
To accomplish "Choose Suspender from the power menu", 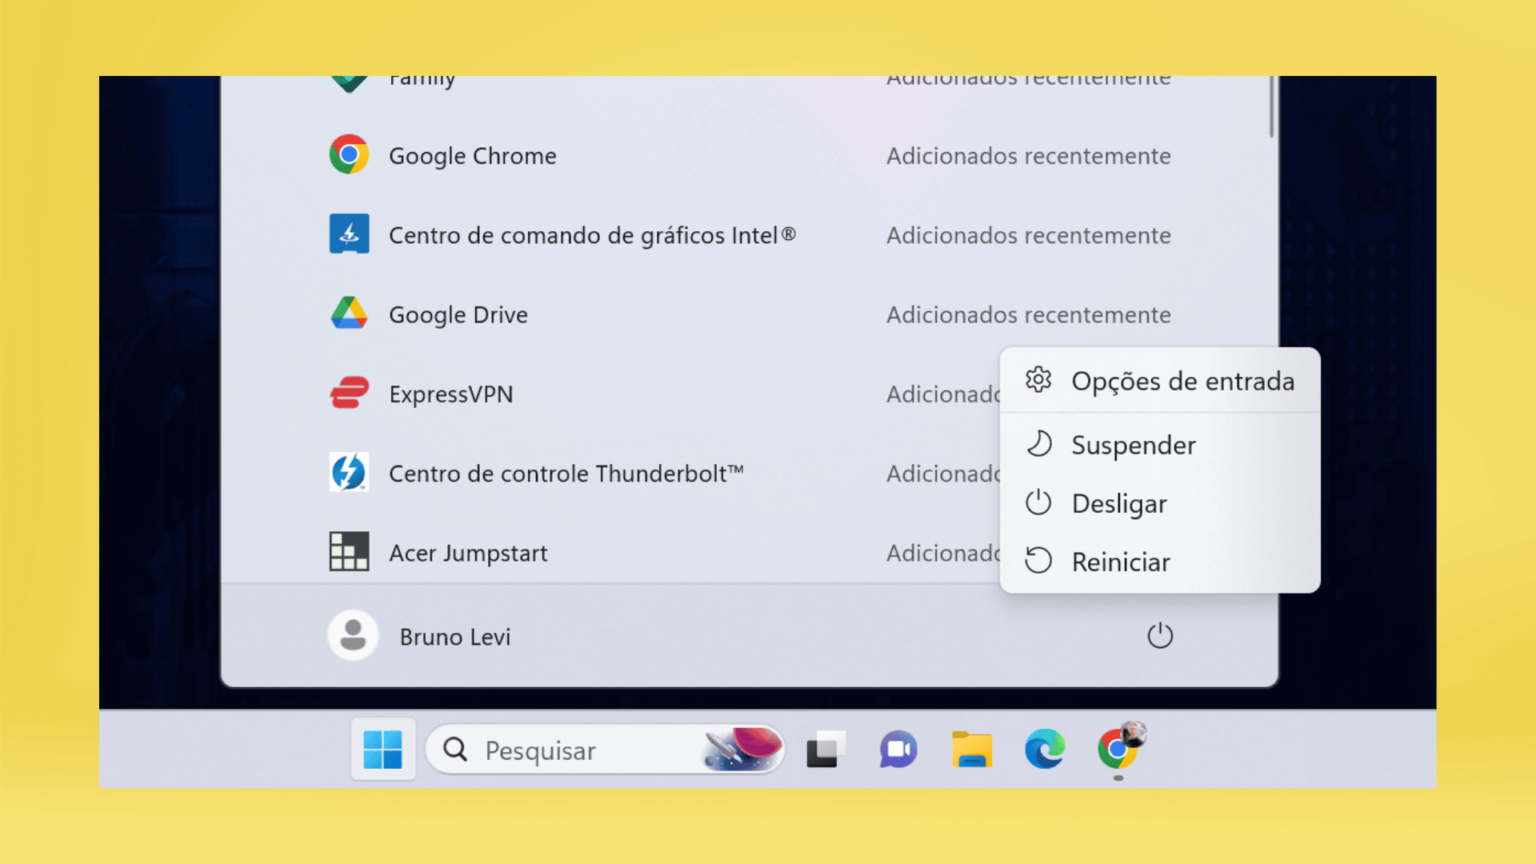I will coord(1160,445).
